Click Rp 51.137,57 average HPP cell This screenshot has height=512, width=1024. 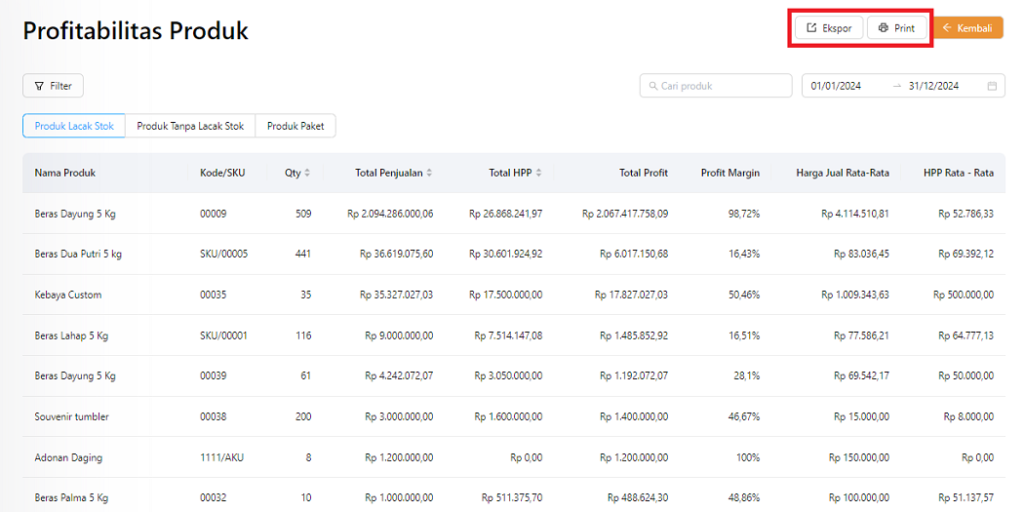click(967, 498)
